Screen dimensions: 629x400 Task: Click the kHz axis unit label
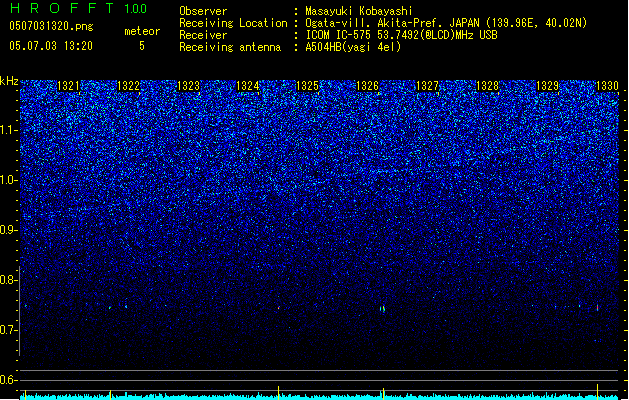point(9,81)
